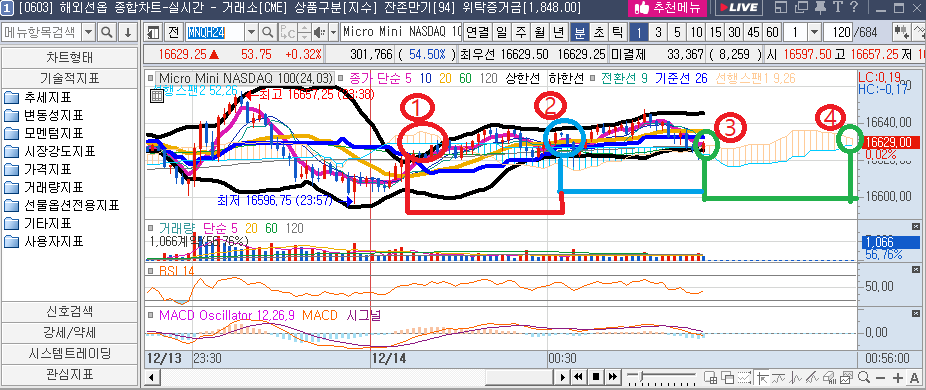Open the 기술적지표 panel tab

point(70,78)
